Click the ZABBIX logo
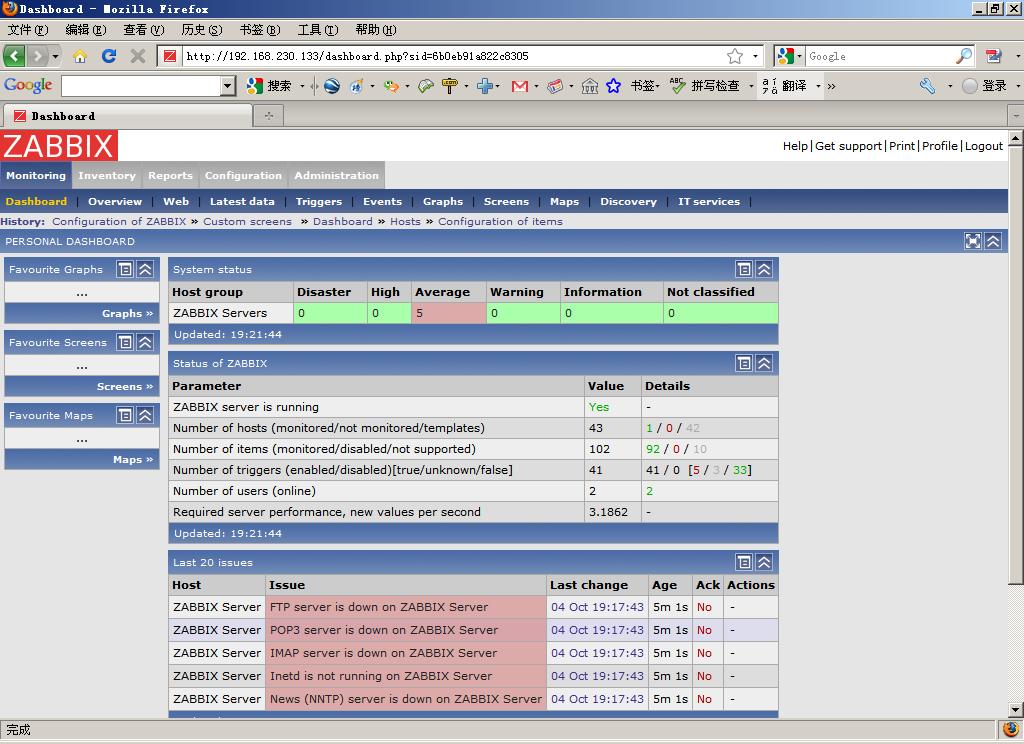 coord(59,145)
